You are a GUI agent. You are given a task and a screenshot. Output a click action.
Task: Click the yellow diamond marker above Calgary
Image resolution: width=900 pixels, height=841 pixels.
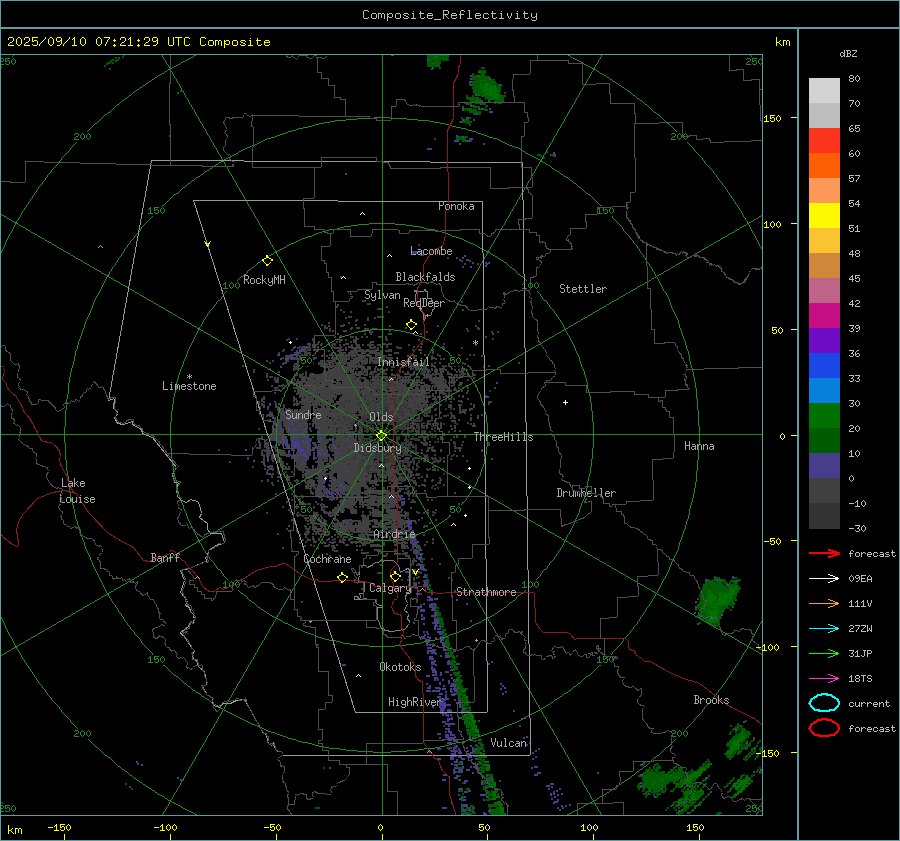tap(395, 576)
